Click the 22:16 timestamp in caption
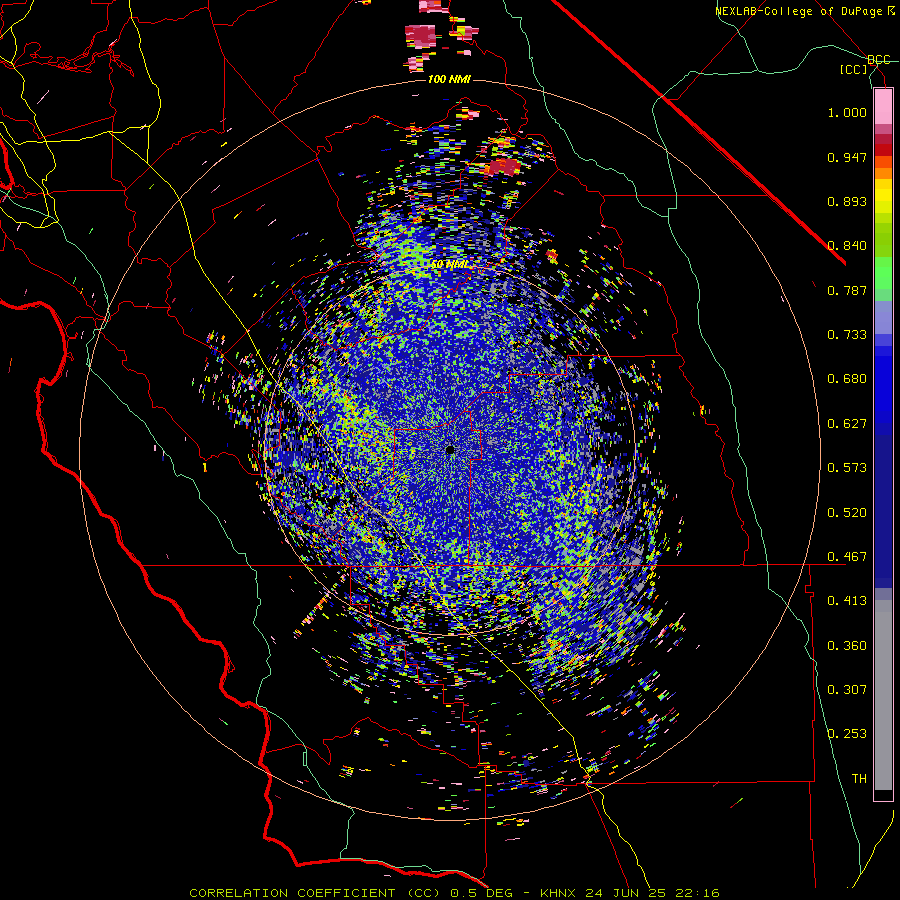900x900 pixels. point(697,893)
